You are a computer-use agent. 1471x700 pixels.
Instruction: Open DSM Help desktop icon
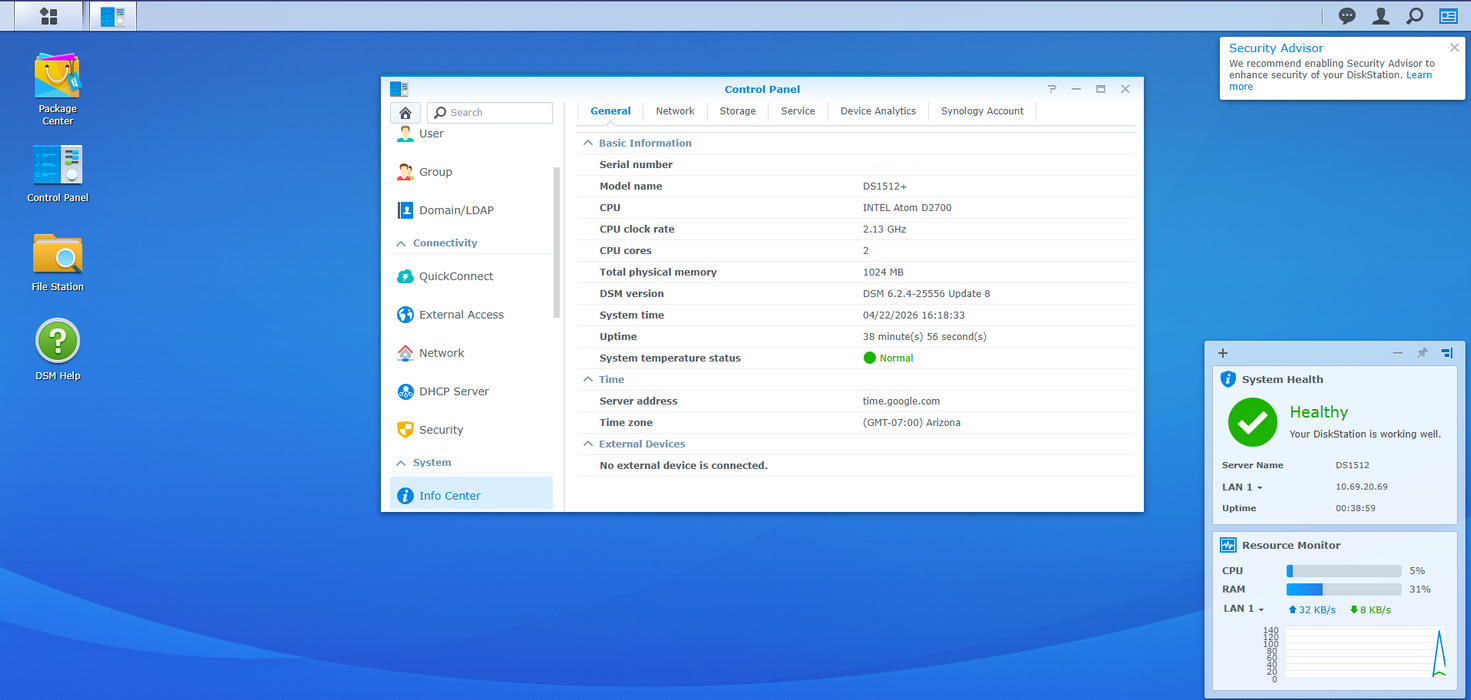click(x=57, y=350)
